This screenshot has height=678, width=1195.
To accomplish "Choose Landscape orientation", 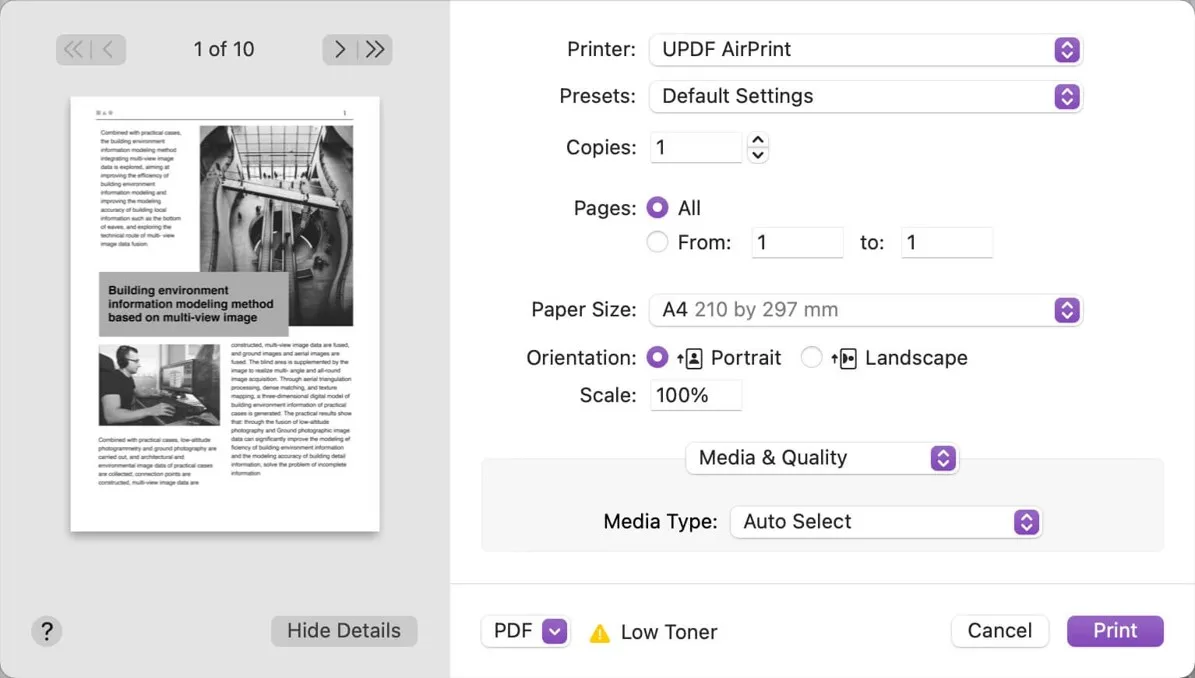I will pyautogui.click(x=811, y=358).
